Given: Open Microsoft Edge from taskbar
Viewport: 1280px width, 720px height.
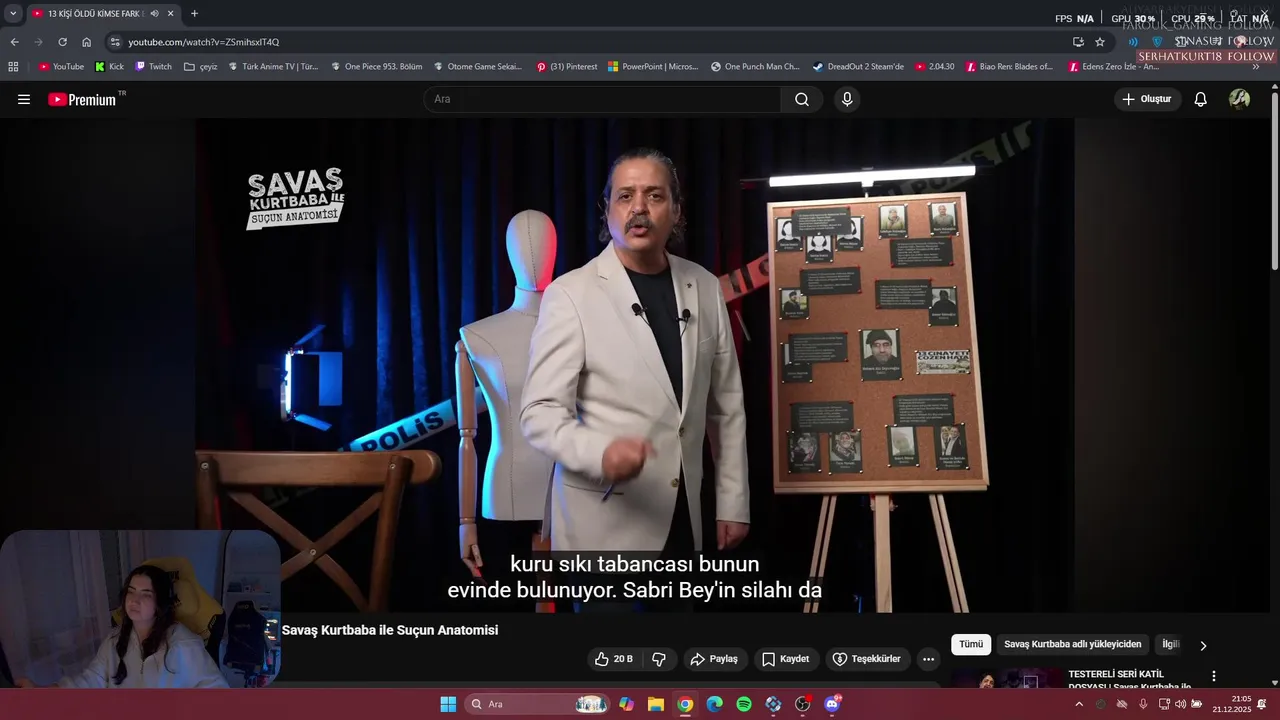Looking at the screenshot, I should tap(714, 704).
